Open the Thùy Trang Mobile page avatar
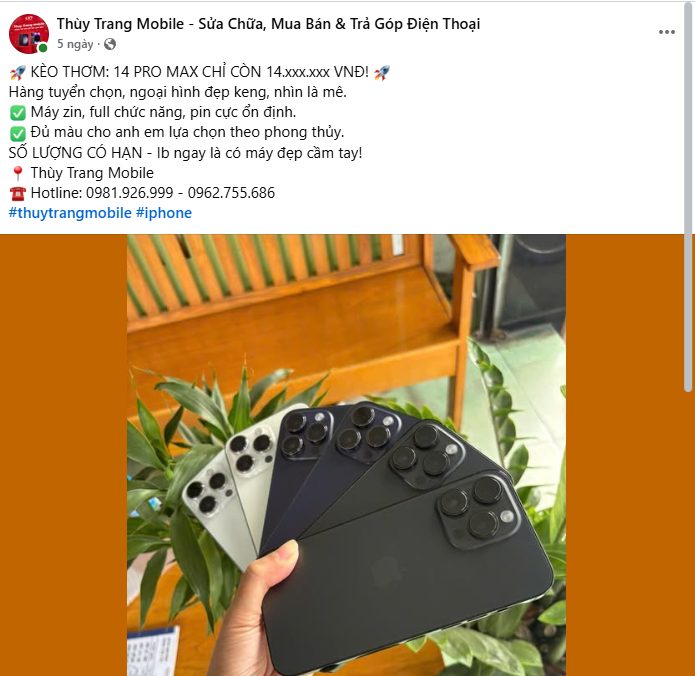 point(29,34)
